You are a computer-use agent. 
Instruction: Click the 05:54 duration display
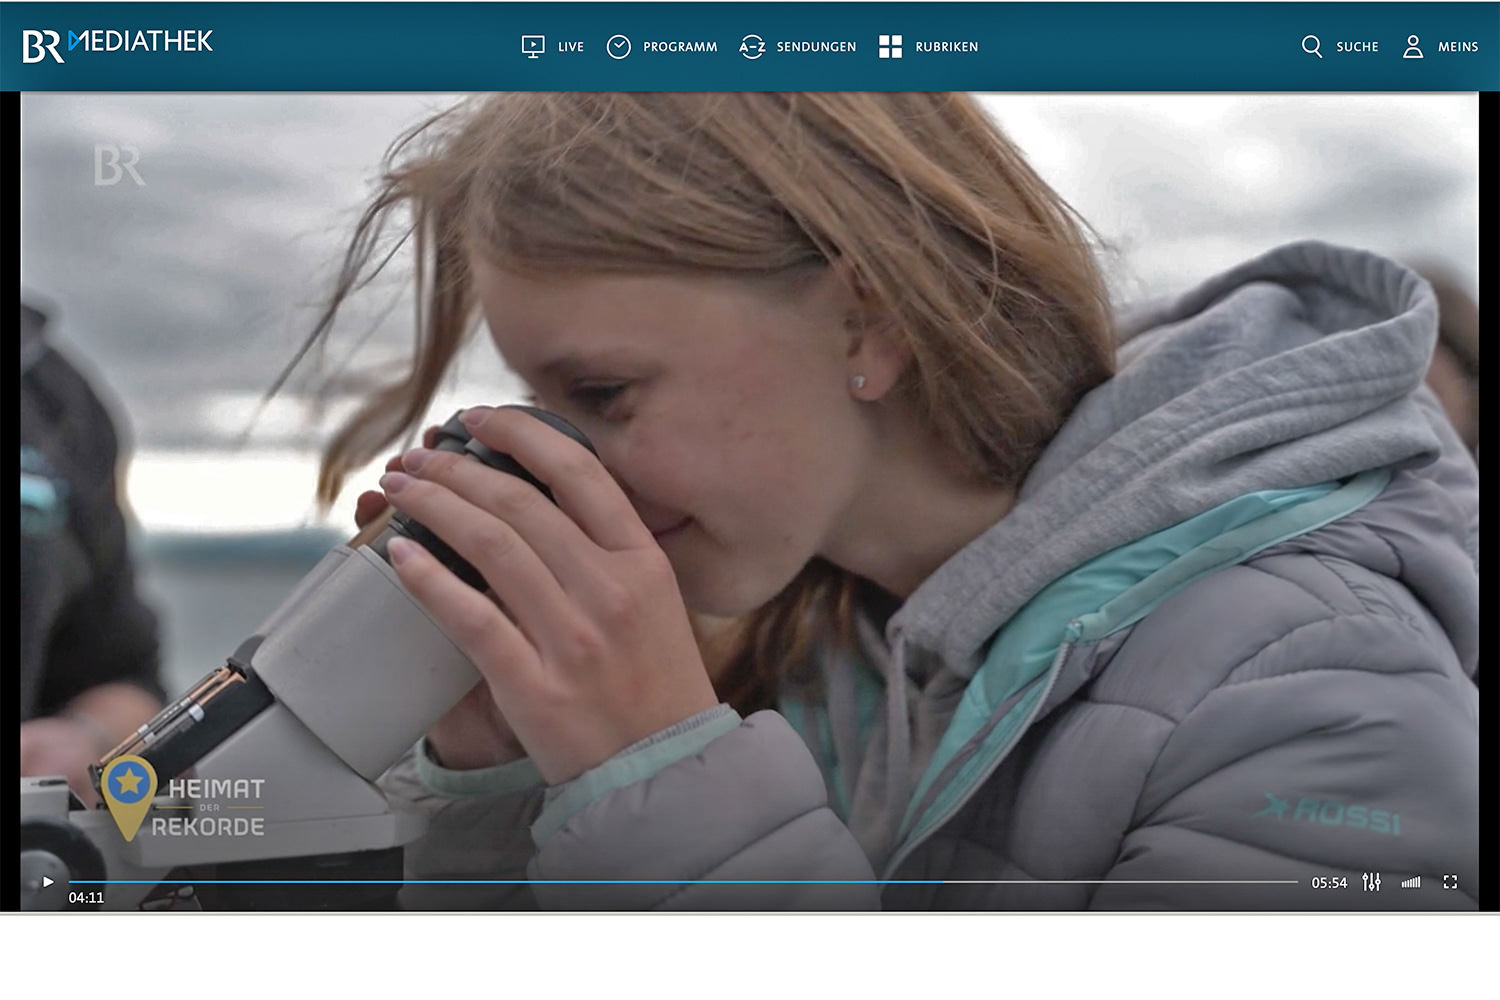point(1329,883)
